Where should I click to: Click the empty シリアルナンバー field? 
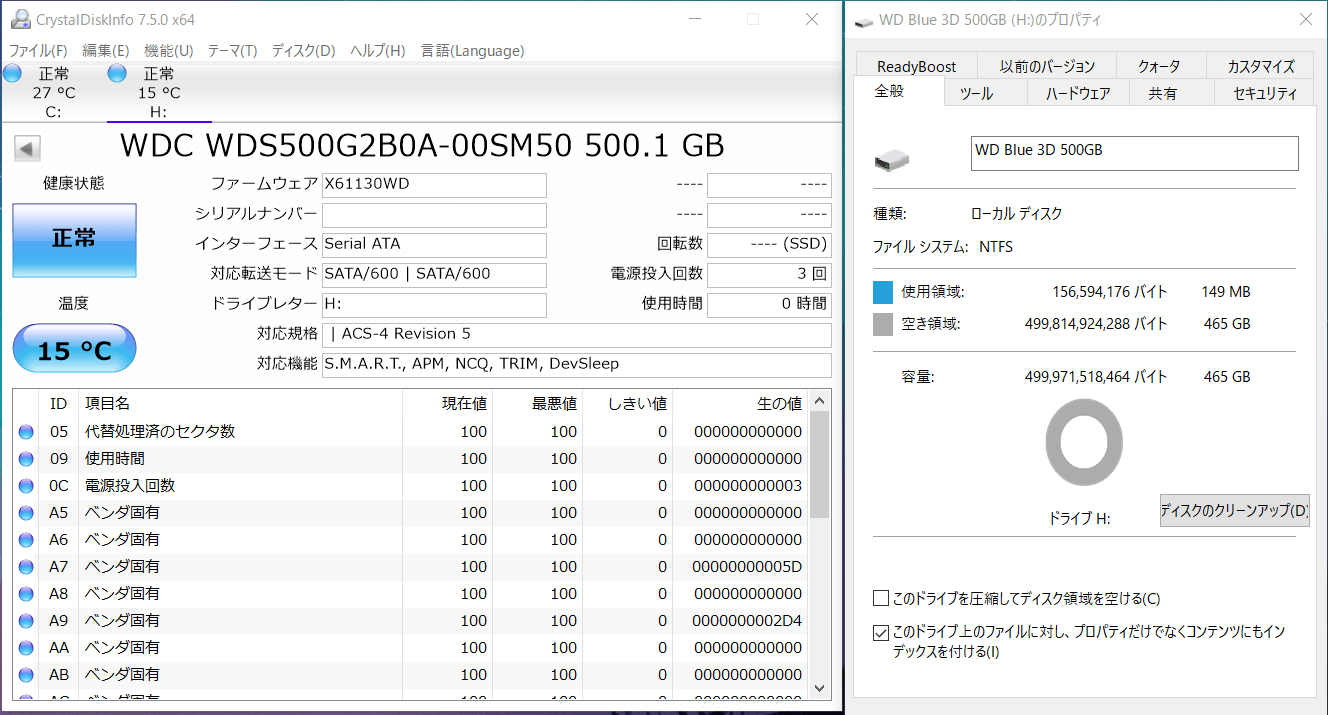[434, 215]
